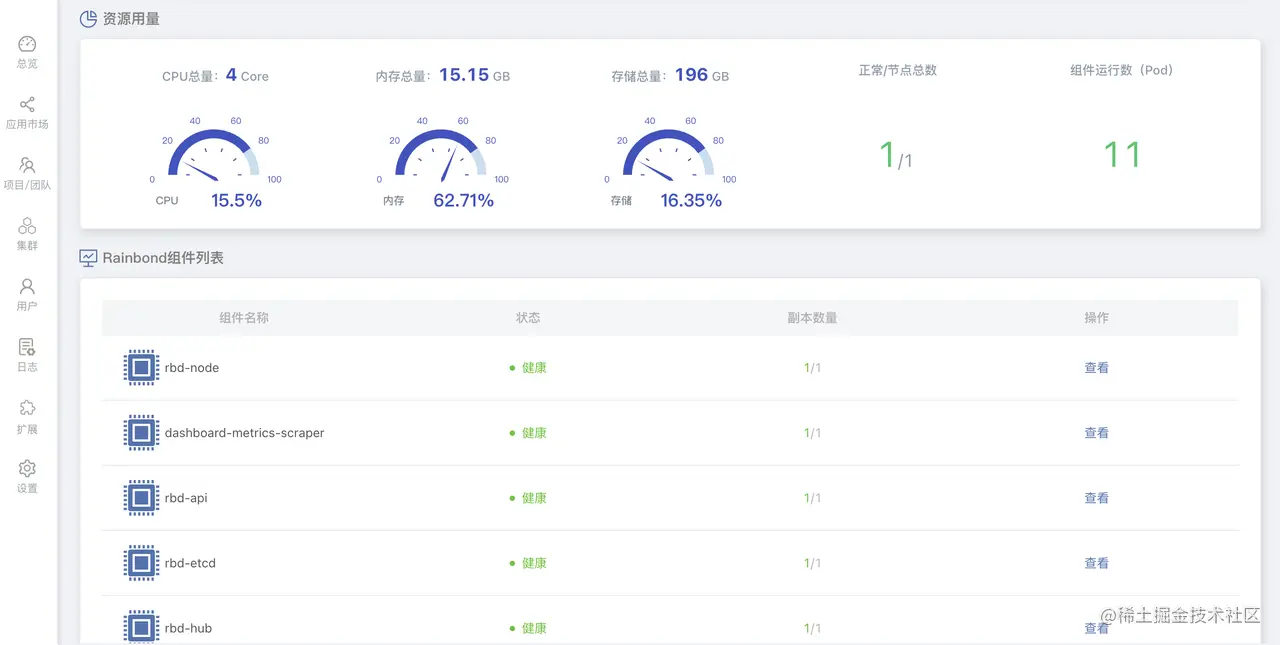Click the Rainbond组件列表 monitor icon

88,258
